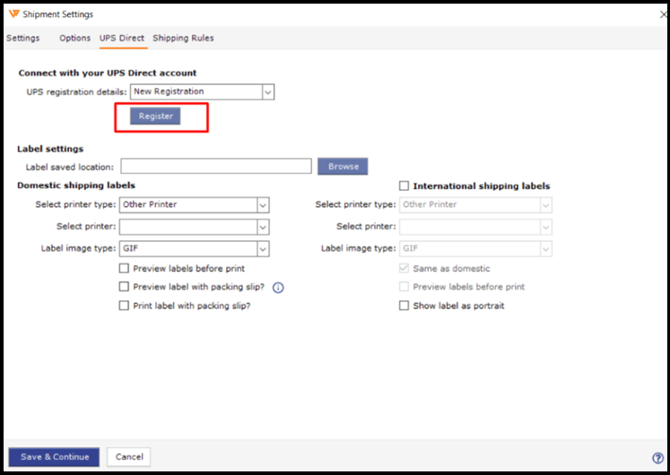The image size is (670, 475).
Task: Switch to the Settings tab
Action: (23, 38)
